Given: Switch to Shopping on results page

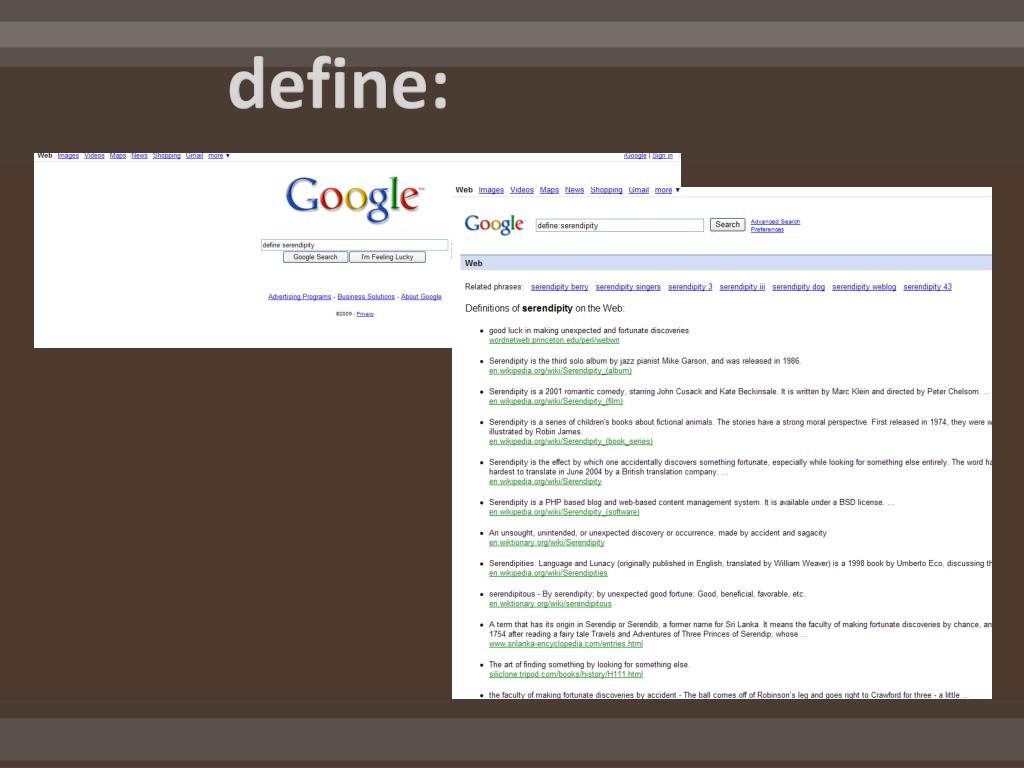Looking at the screenshot, I should [606, 190].
